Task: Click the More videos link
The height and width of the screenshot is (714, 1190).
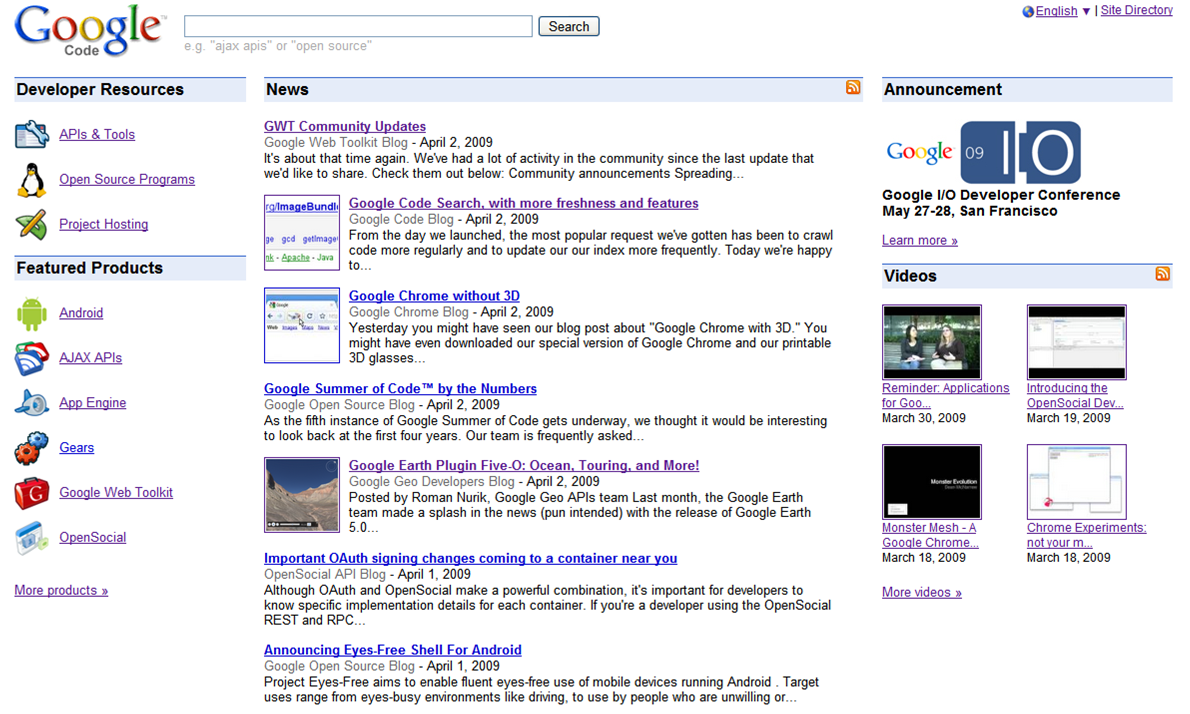Action: pos(921,593)
